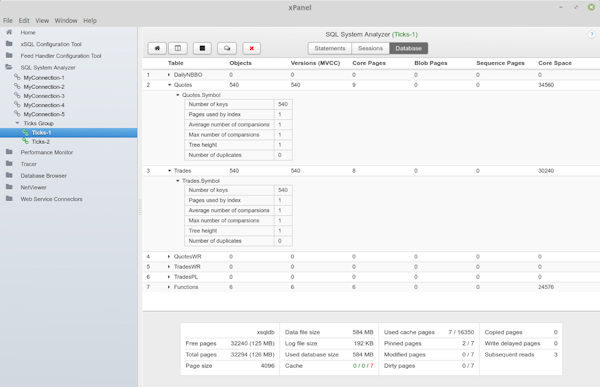The image size is (600, 387).
Task: Click the xSQL Configuration Tool folder icon
Action: pyautogui.click(x=9, y=44)
